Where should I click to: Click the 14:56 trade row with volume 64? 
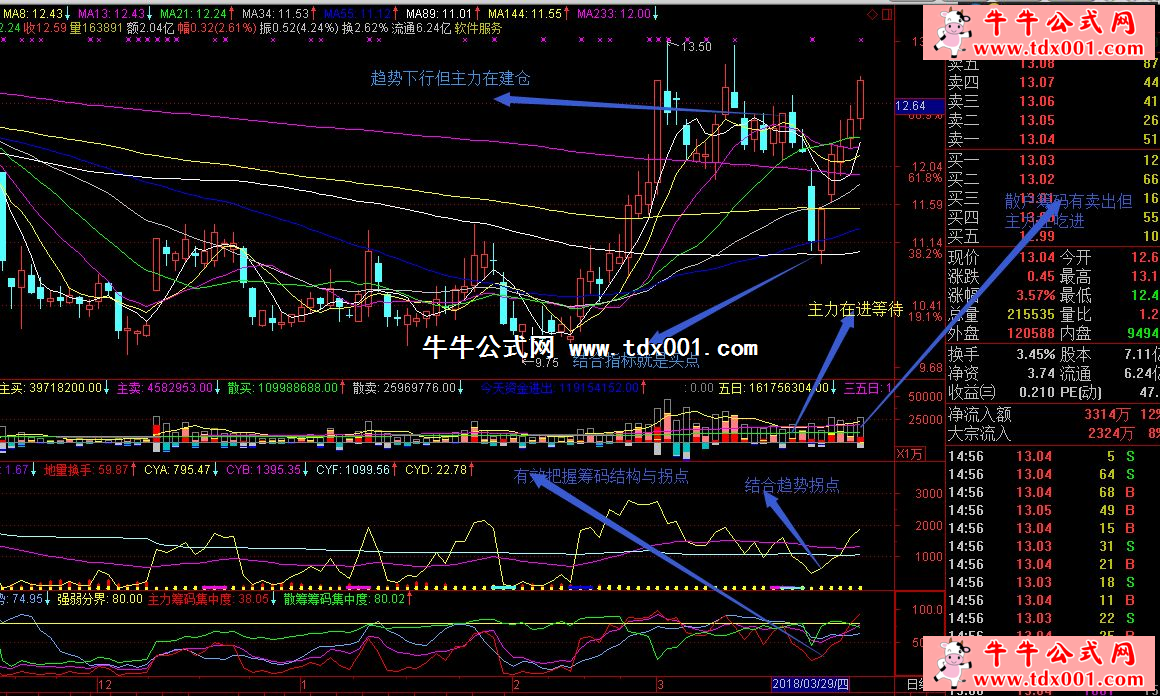click(1053, 474)
